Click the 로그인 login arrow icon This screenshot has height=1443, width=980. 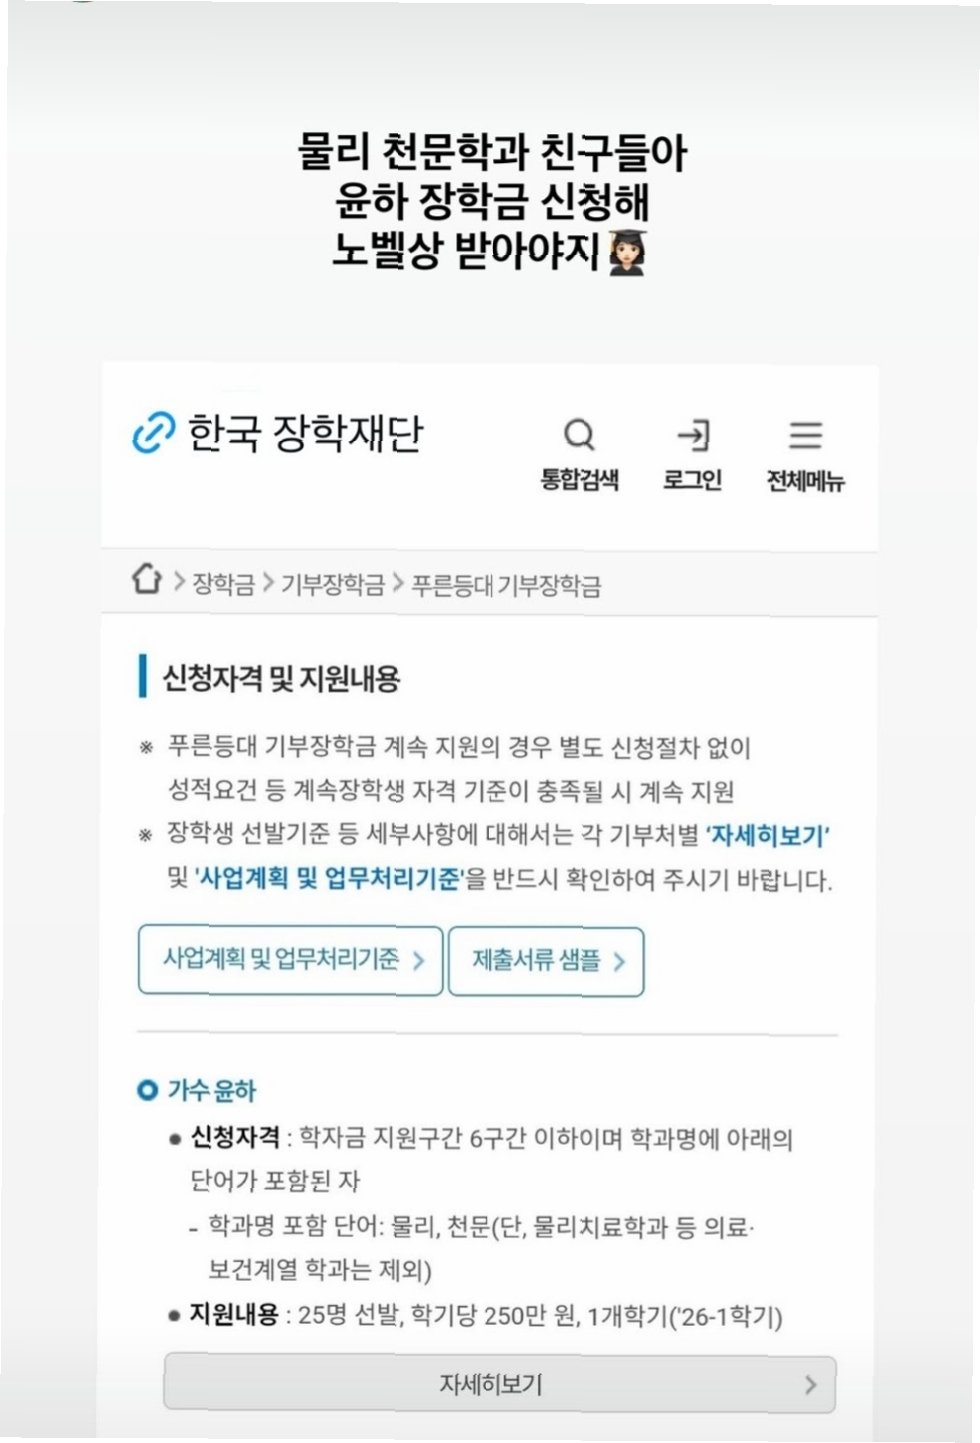click(693, 435)
